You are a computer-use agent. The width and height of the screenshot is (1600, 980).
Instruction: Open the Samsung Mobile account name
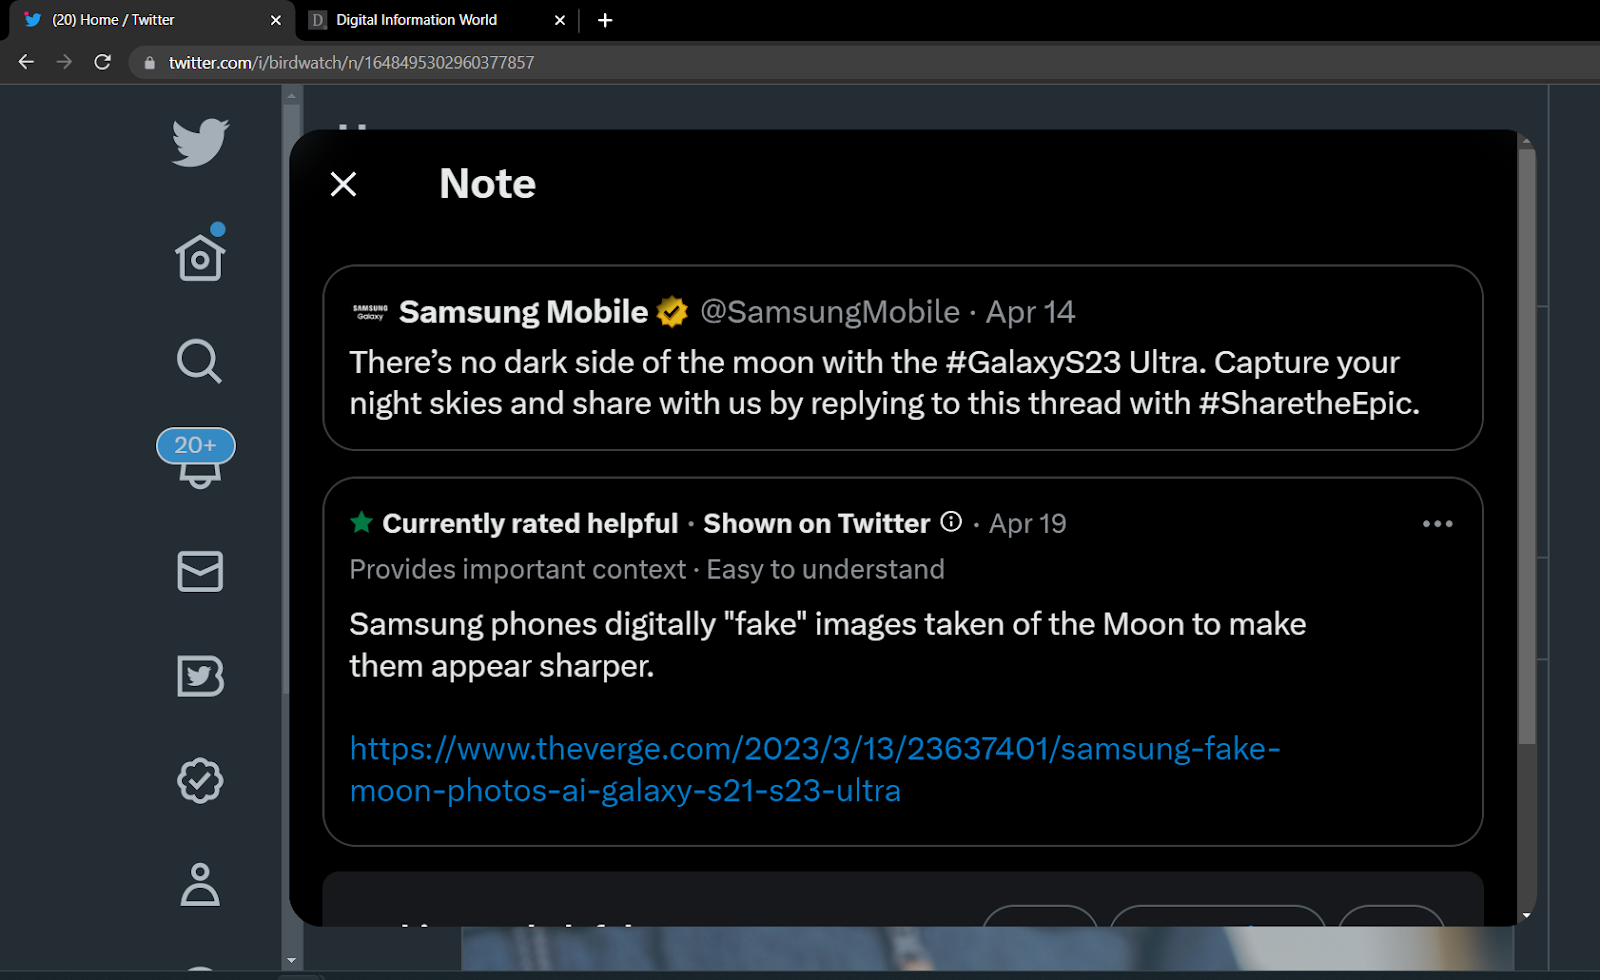point(523,312)
